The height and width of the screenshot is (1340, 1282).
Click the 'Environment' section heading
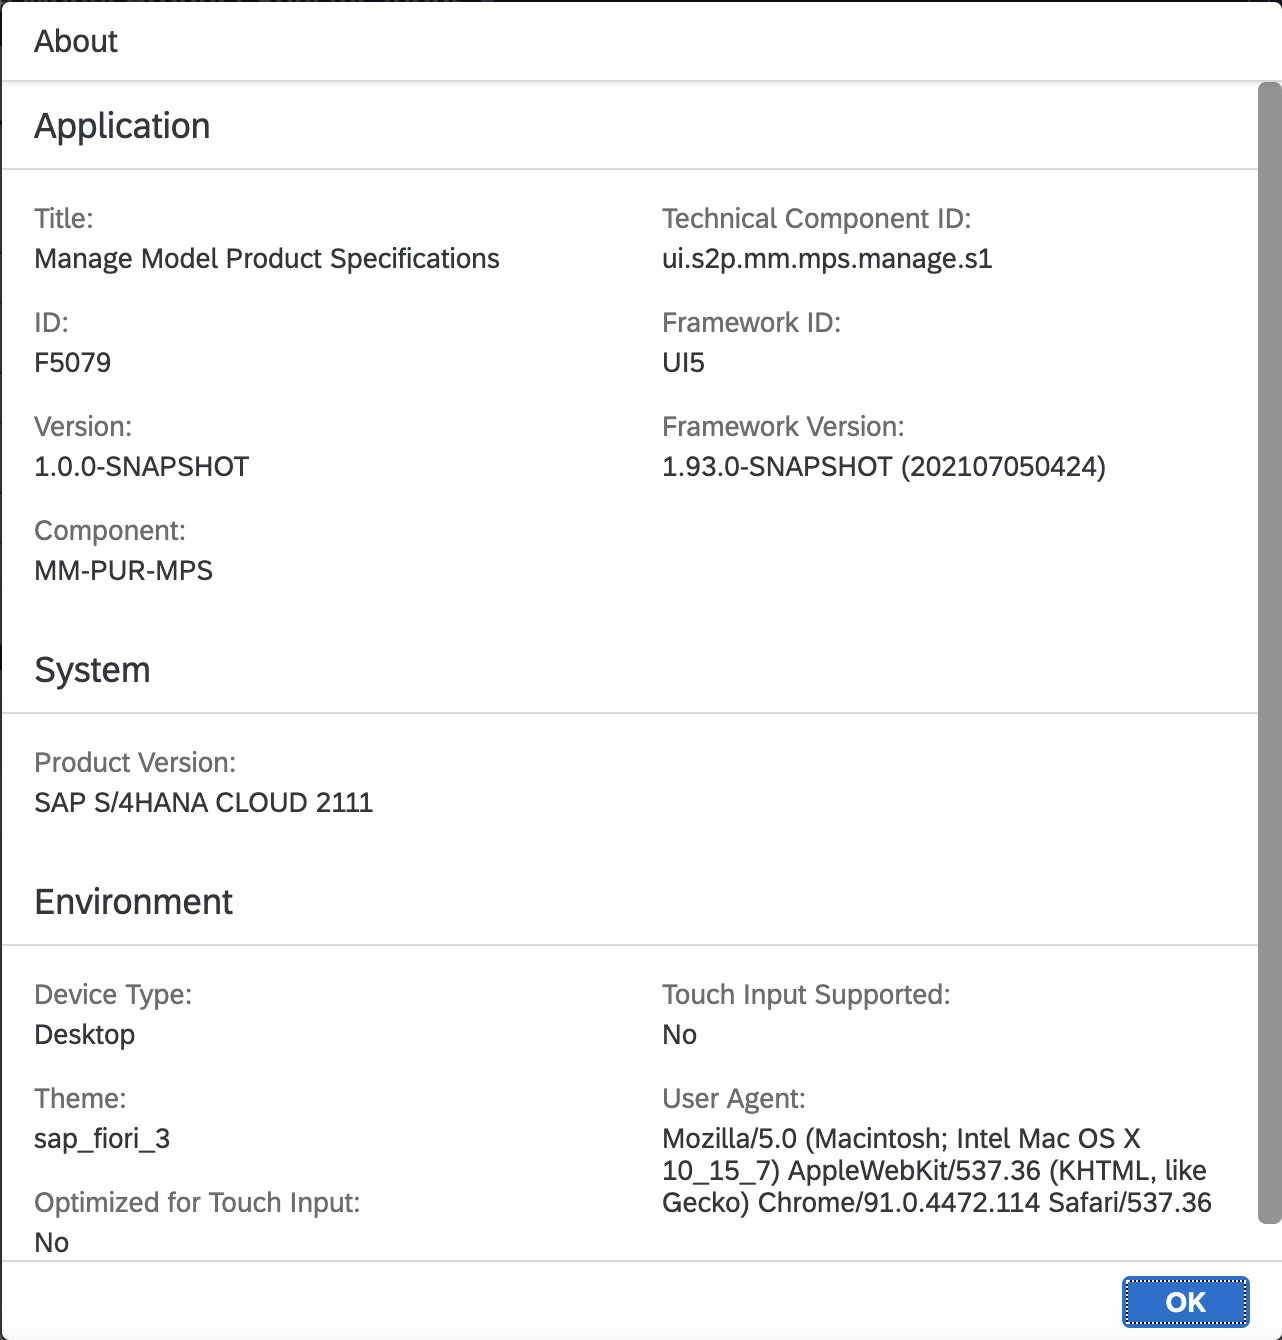coord(133,902)
